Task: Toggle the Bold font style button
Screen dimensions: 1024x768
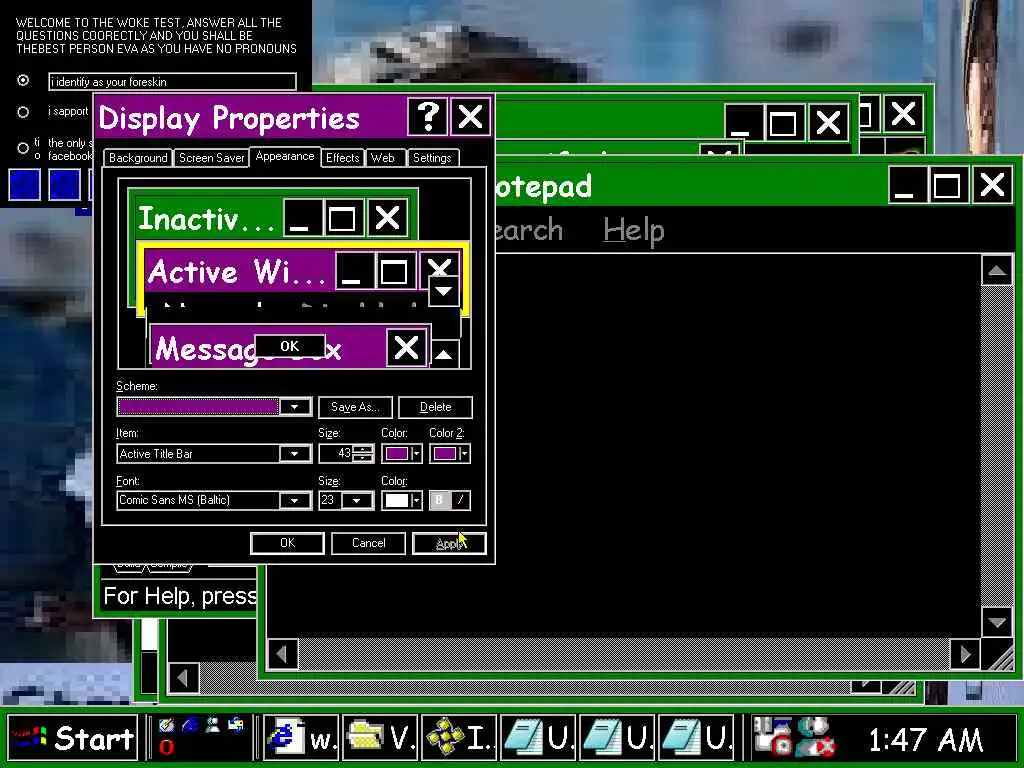Action: point(440,500)
